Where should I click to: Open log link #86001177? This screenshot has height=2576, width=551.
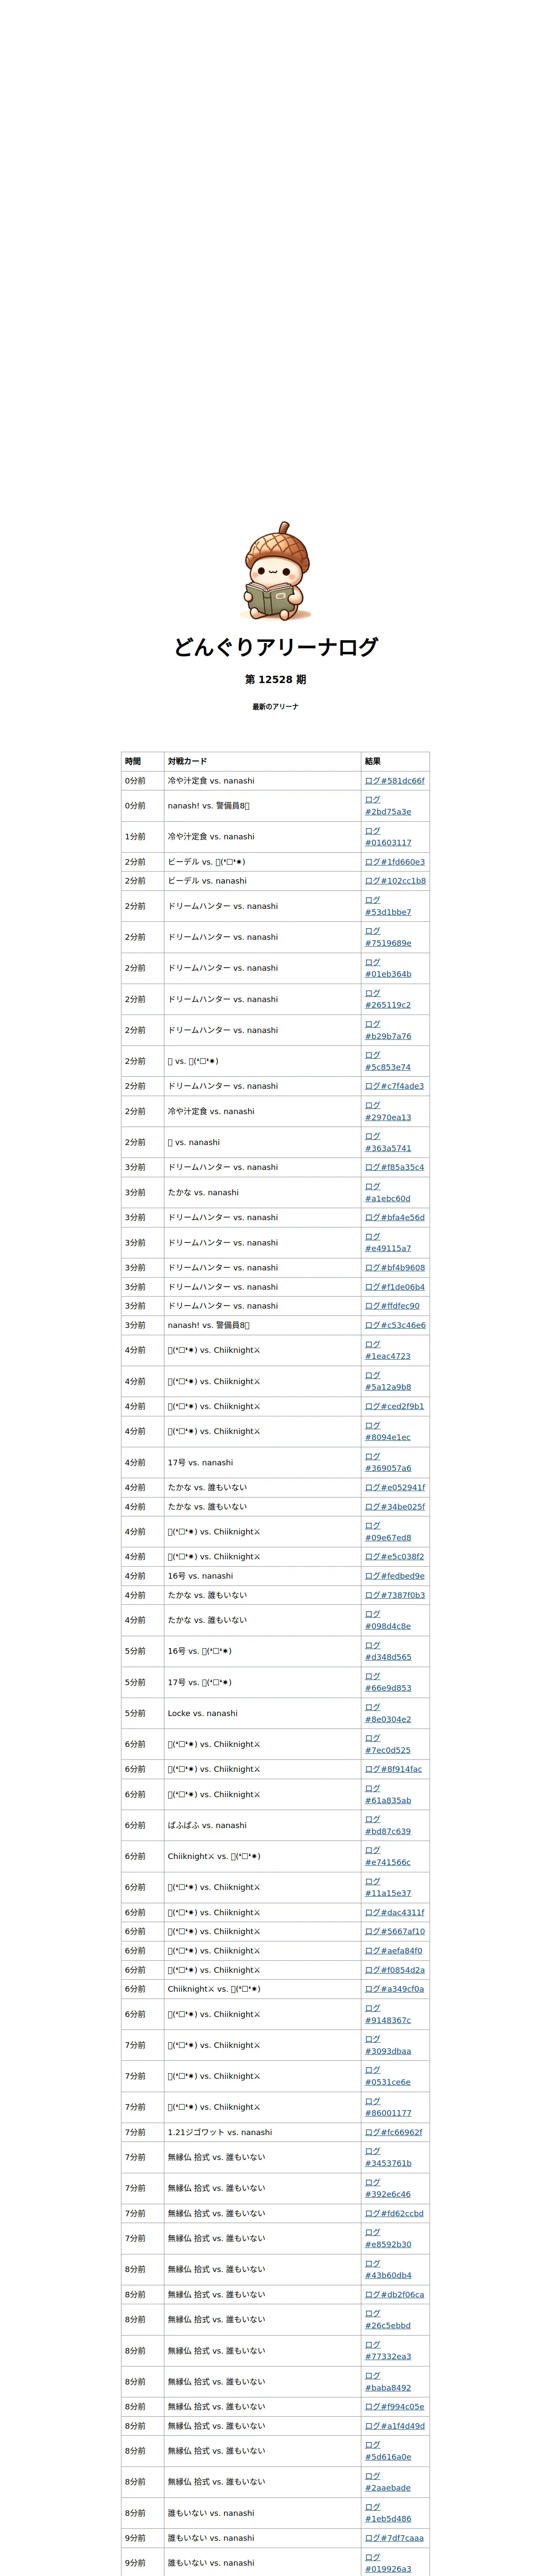coord(388,2107)
